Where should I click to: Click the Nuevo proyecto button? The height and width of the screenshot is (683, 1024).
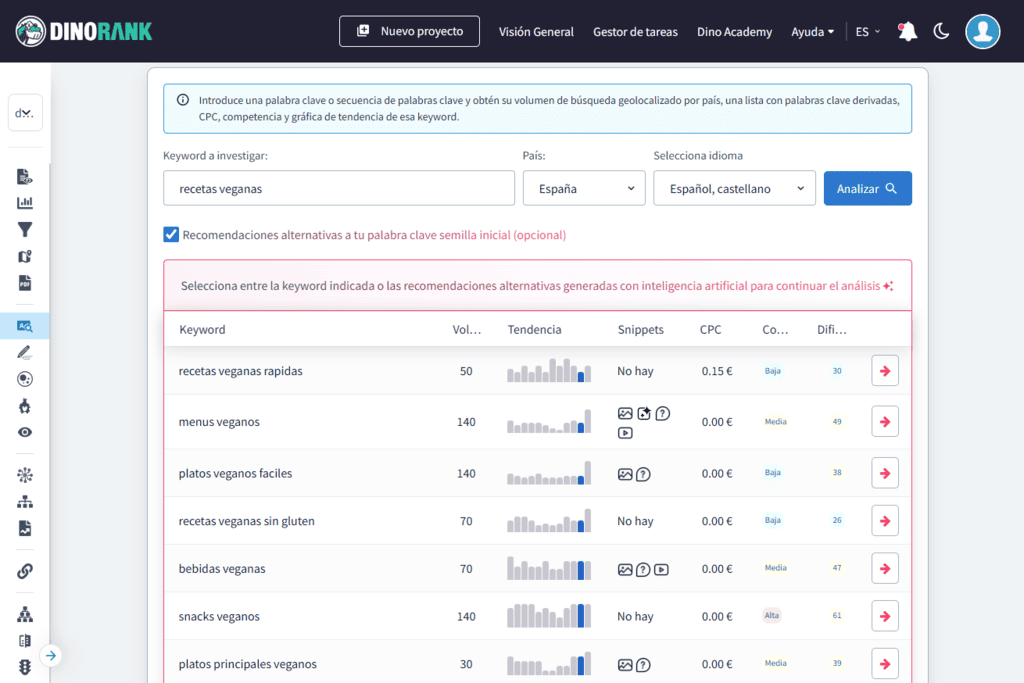[x=409, y=31]
